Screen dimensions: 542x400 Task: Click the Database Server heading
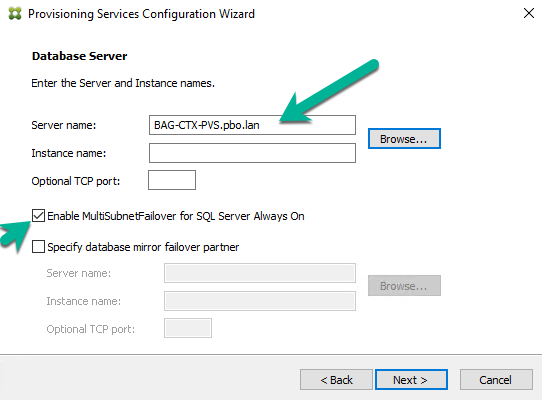pos(80,56)
